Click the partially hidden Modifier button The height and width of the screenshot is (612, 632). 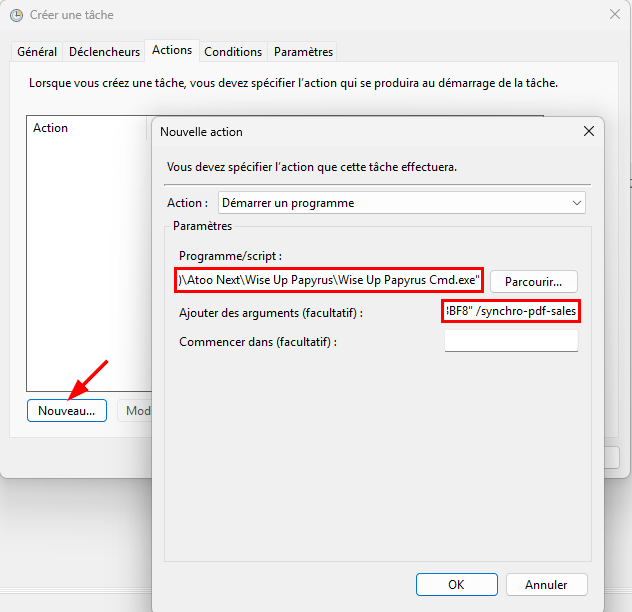tap(134, 410)
